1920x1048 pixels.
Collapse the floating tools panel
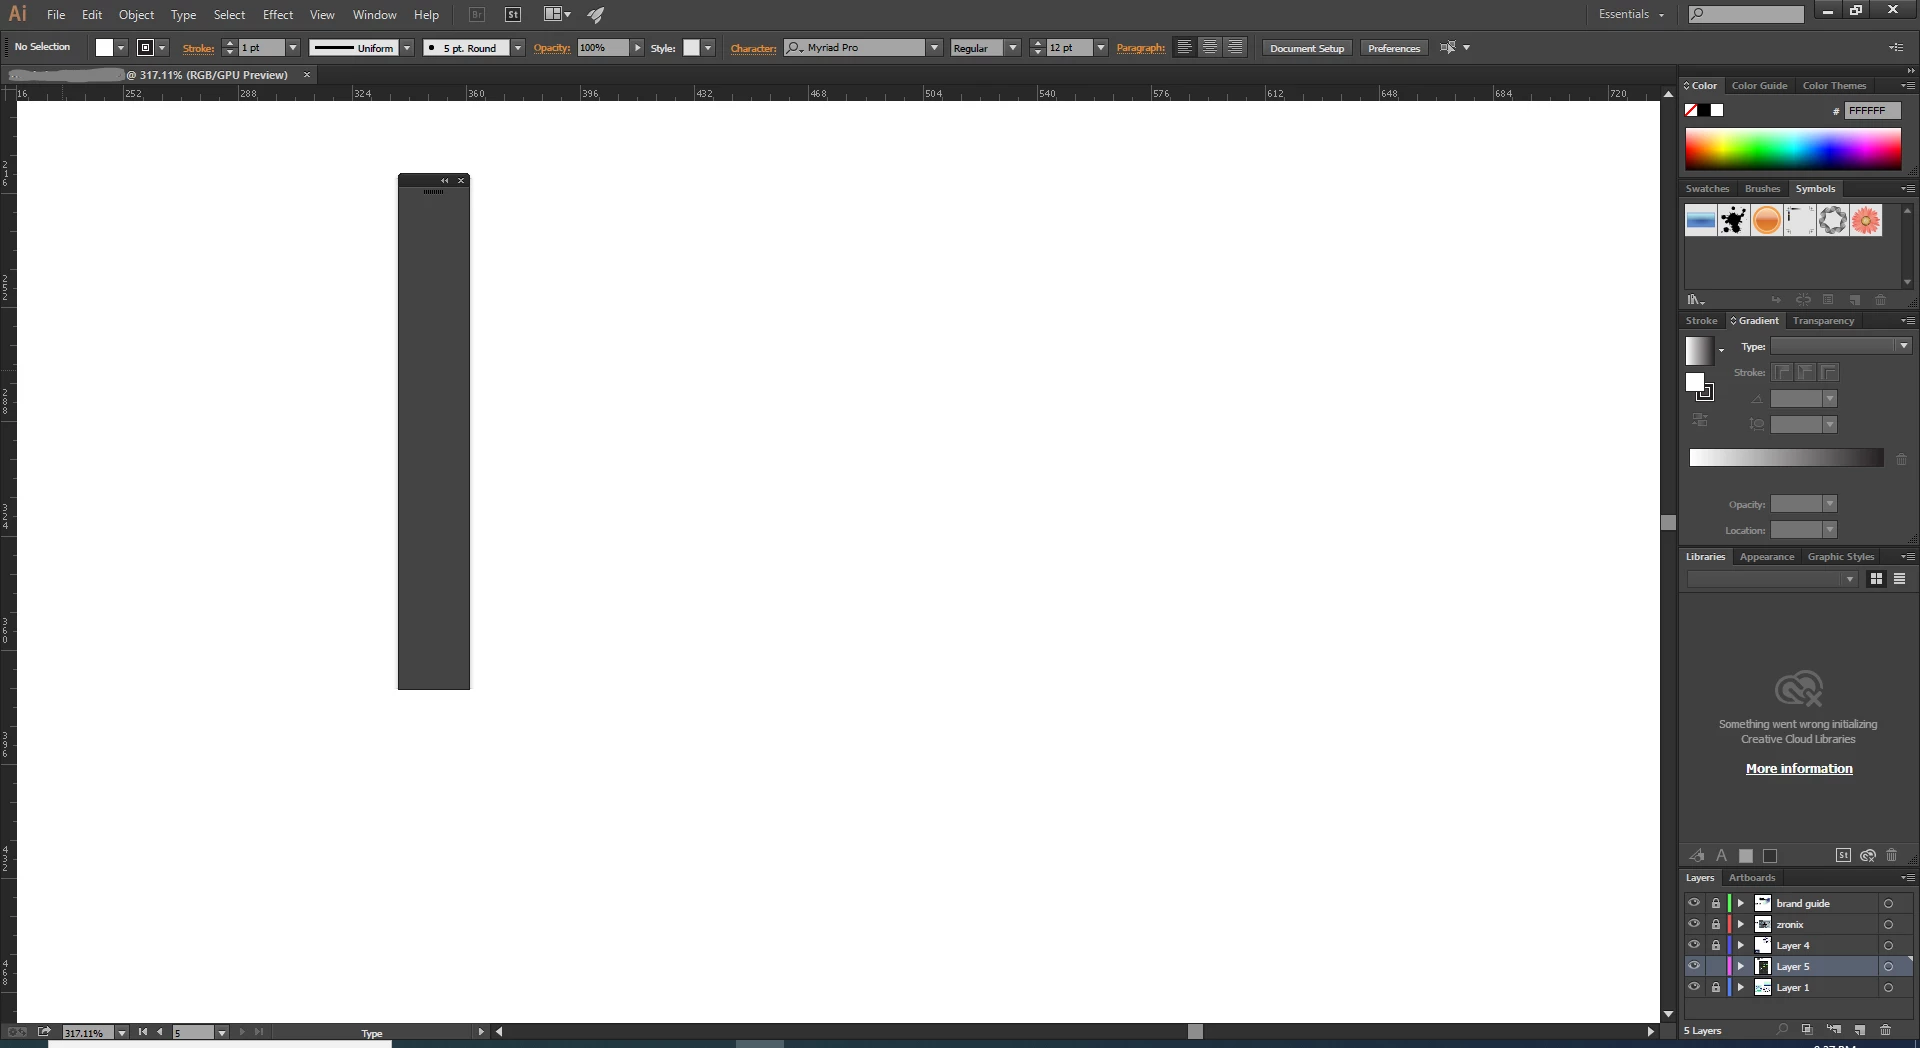pos(445,181)
